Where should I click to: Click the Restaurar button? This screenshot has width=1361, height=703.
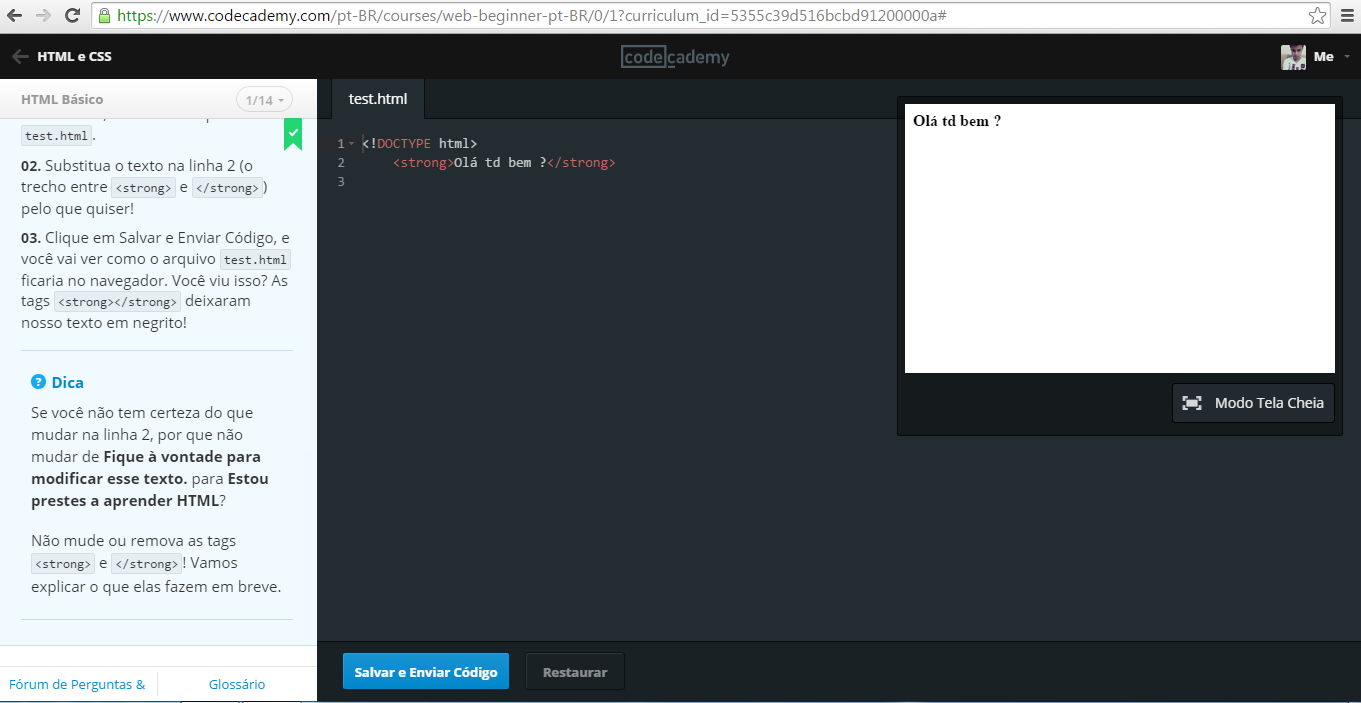coord(574,671)
